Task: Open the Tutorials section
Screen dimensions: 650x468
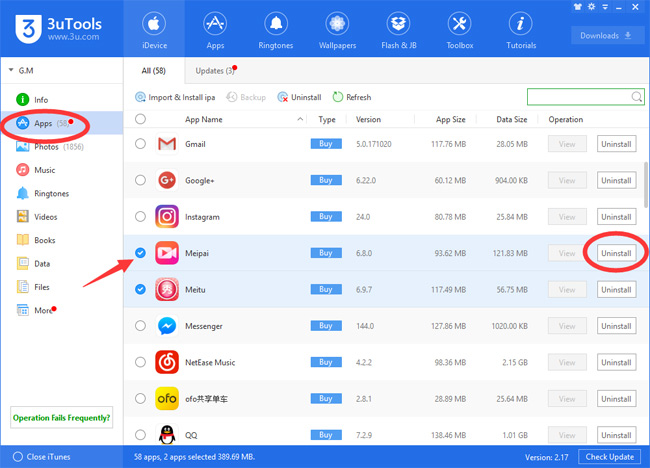Action: point(521,30)
